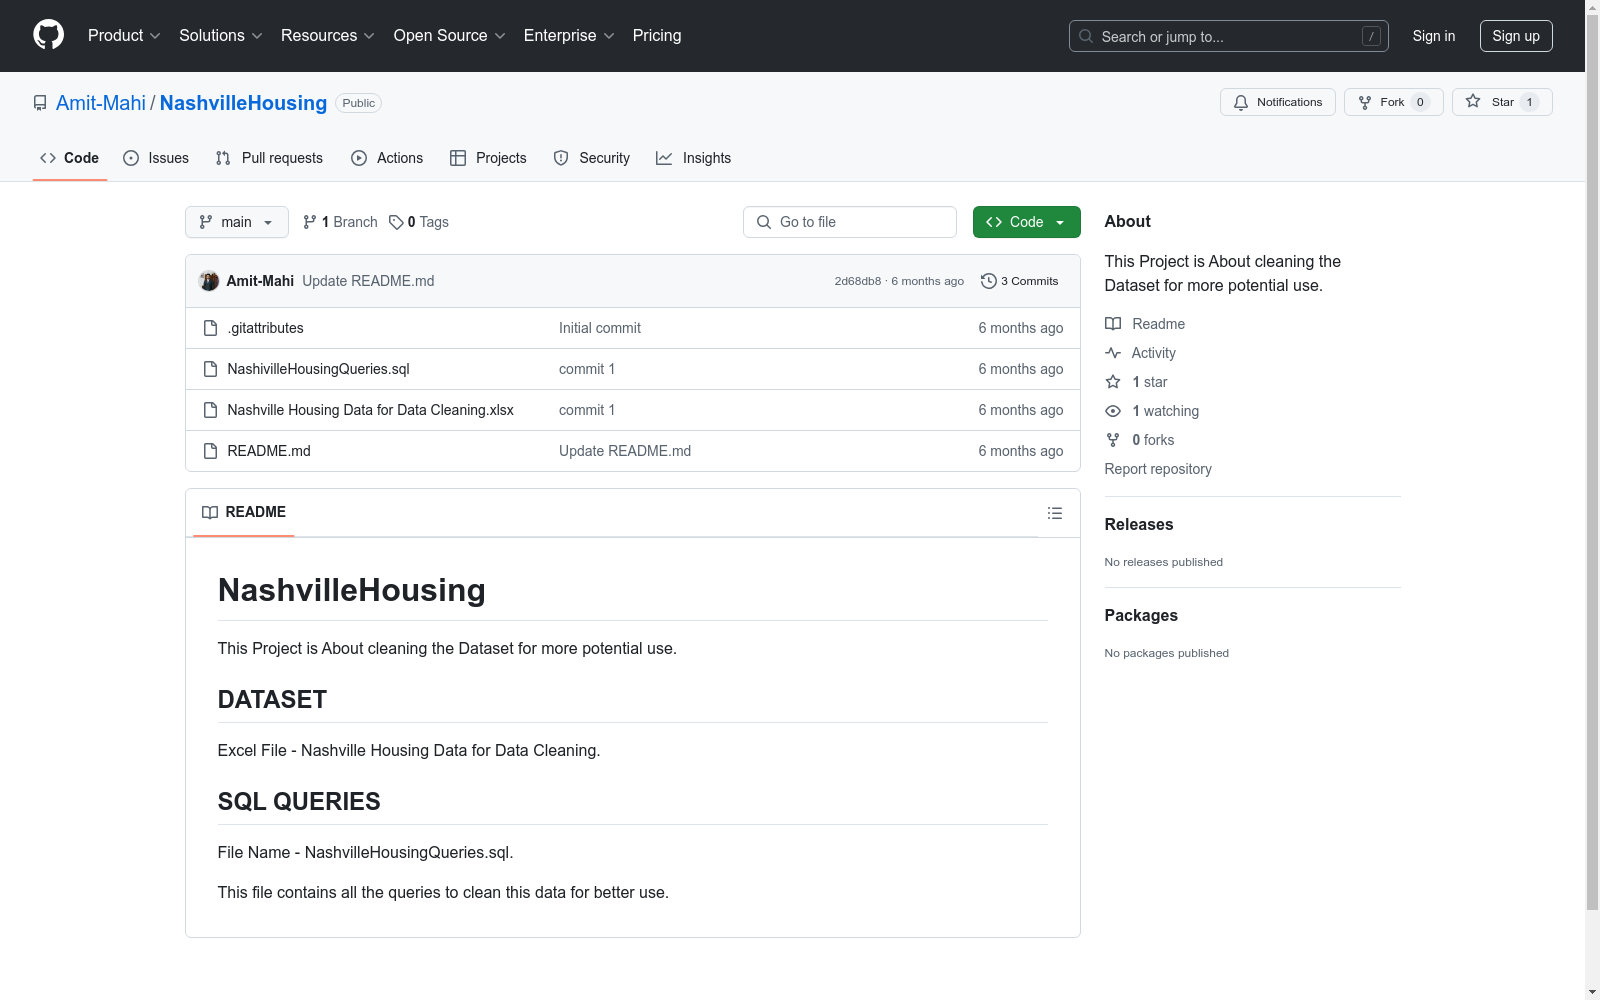1600x1000 pixels.
Task: Open the Activity link
Action: (x=1140, y=353)
